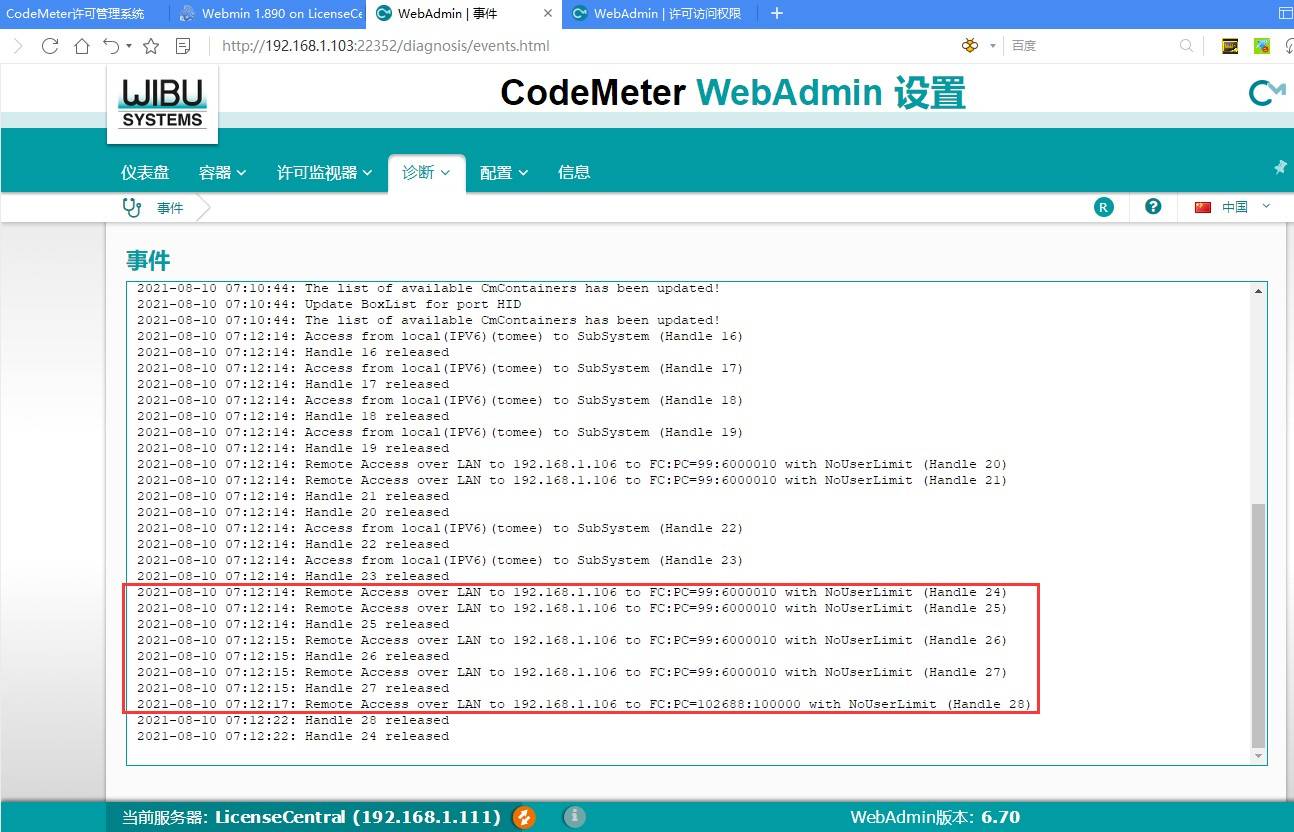Screen dimensions: 1294x832
Task: Click the search magnifier icon
Action: (1187, 46)
